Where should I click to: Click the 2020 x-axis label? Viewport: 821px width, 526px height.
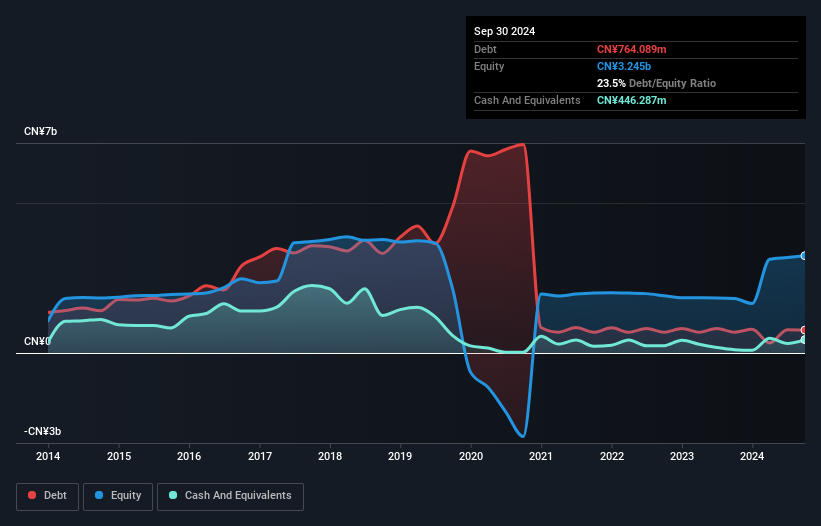click(x=471, y=456)
